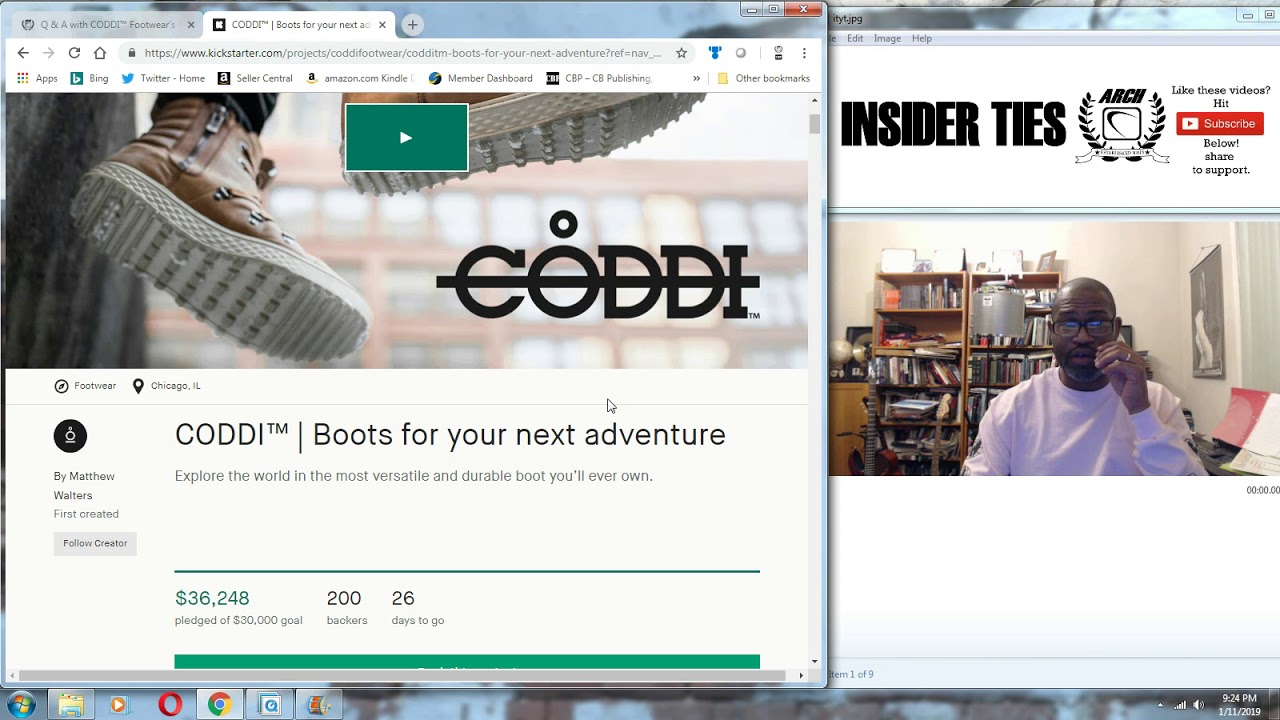
Task: Reload the Kickstarter page
Action: [x=74, y=53]
